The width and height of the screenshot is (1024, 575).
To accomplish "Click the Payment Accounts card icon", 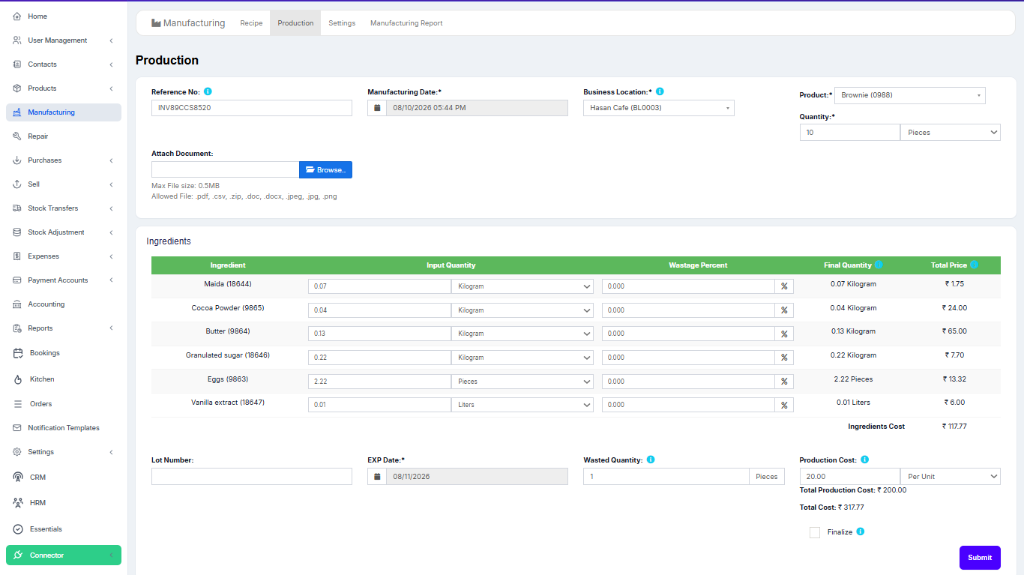I will coord(17,280).
